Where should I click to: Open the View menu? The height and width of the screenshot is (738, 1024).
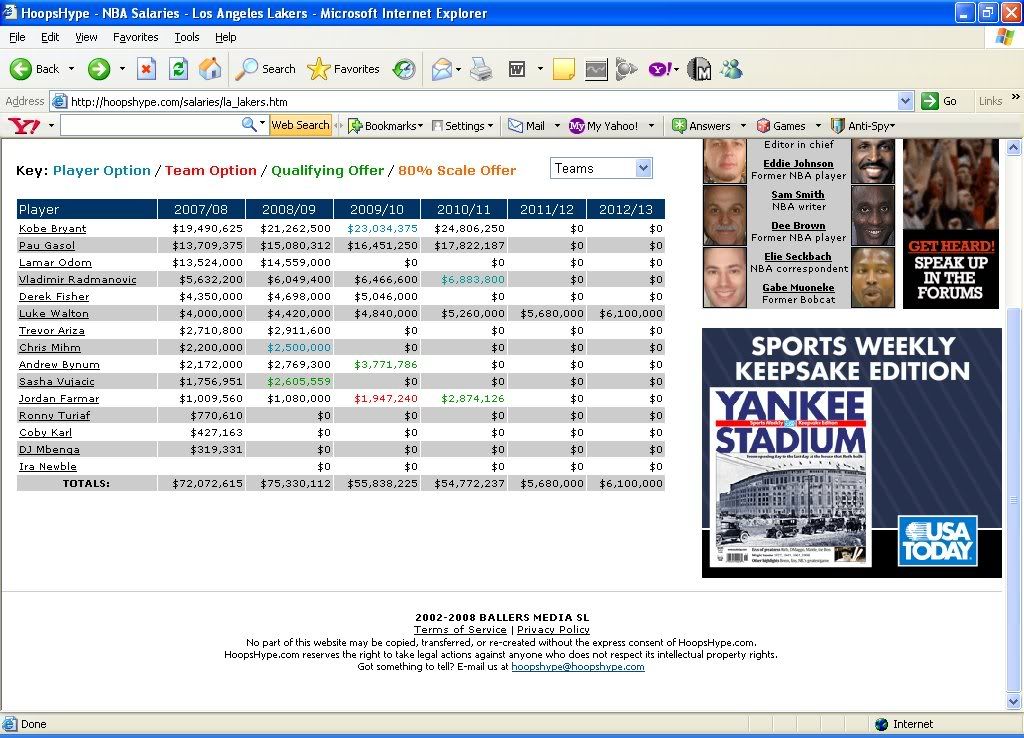86,37
